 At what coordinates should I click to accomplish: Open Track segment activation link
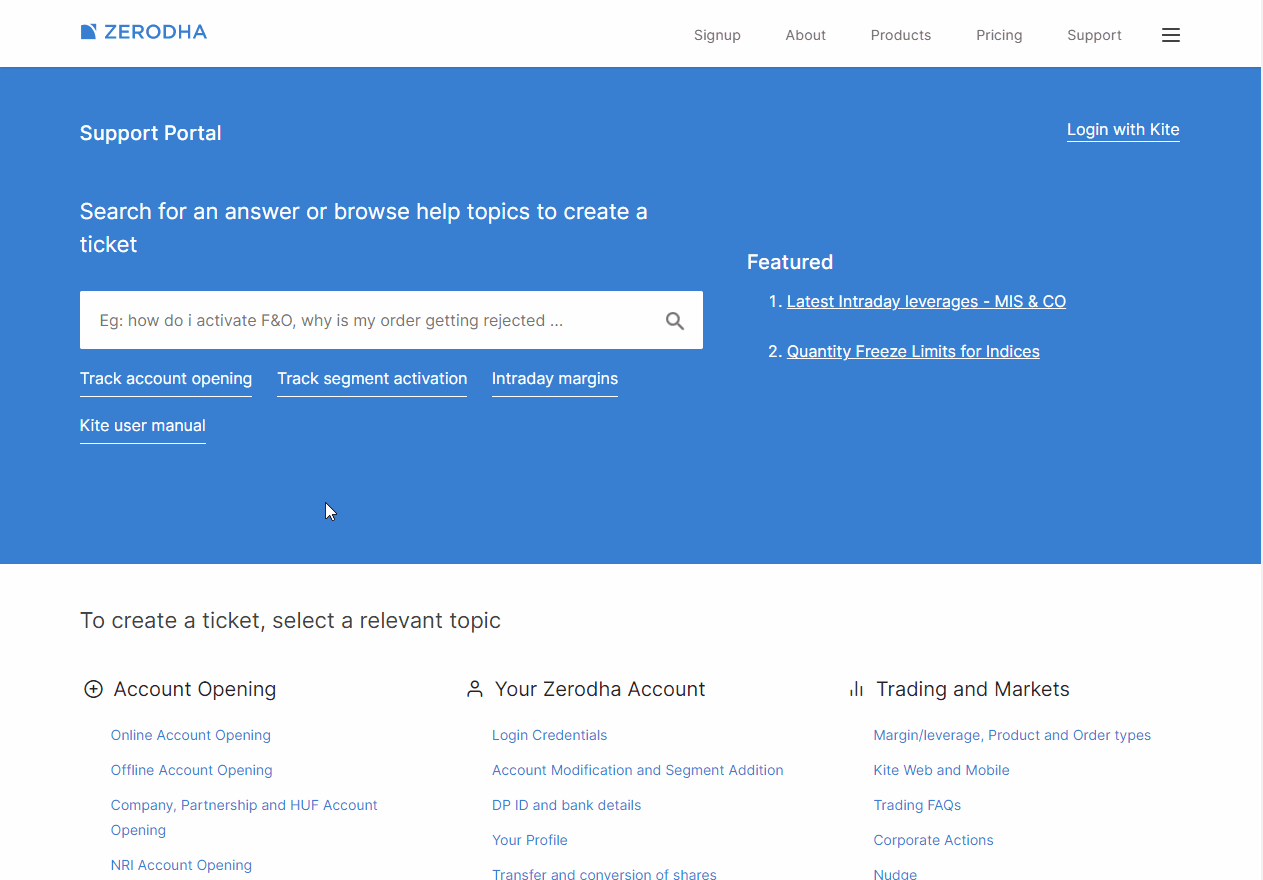pyautogui.click(x=372, y=379)
